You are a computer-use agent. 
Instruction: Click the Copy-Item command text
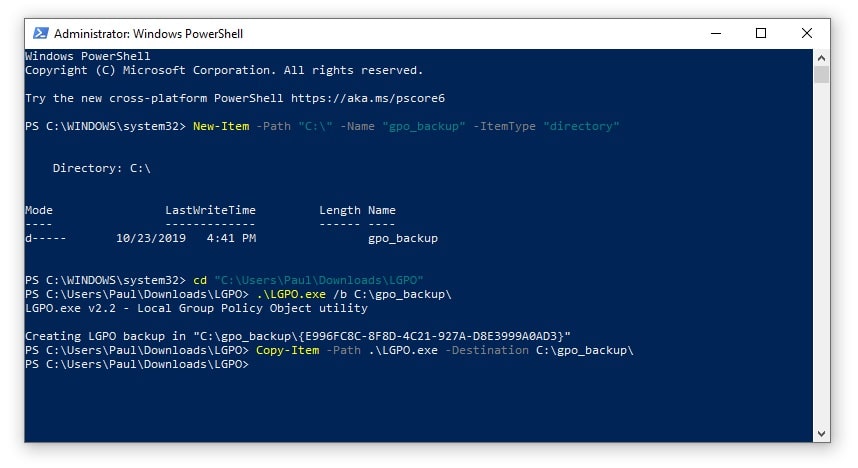pyautogui.click(x=287, y=350)
